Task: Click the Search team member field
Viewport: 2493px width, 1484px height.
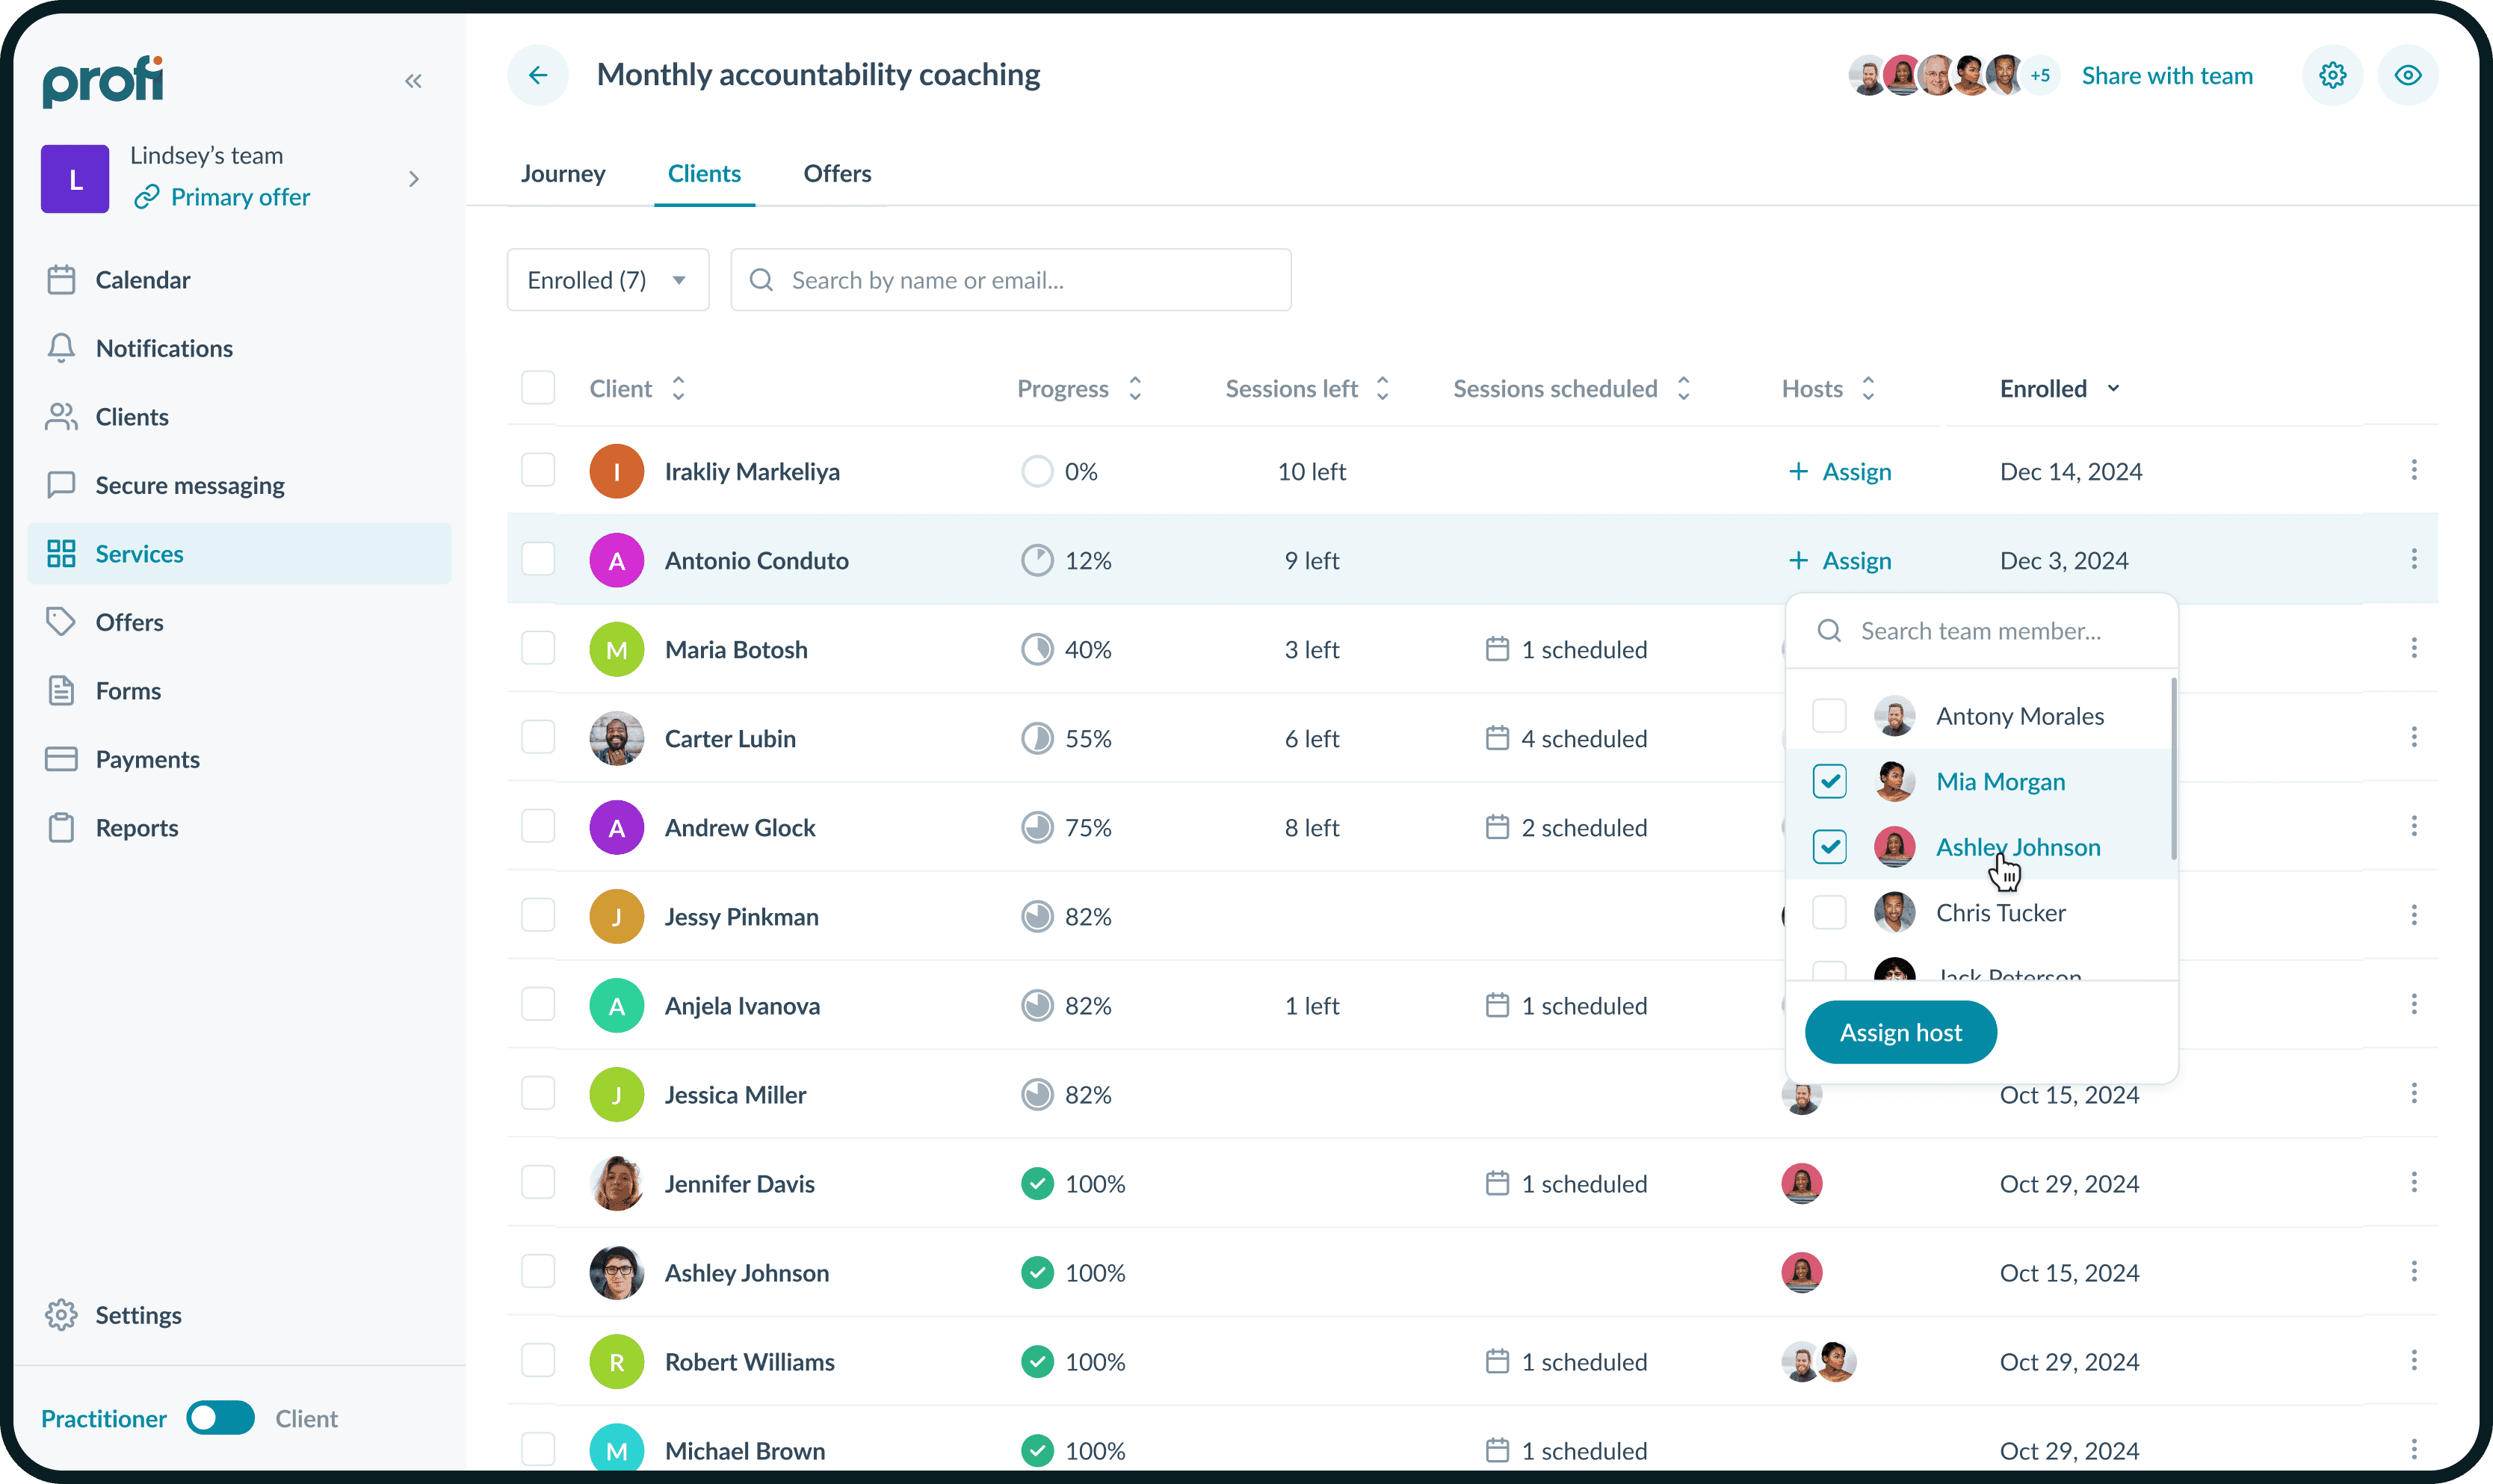Action: (x=1980, y=631)
